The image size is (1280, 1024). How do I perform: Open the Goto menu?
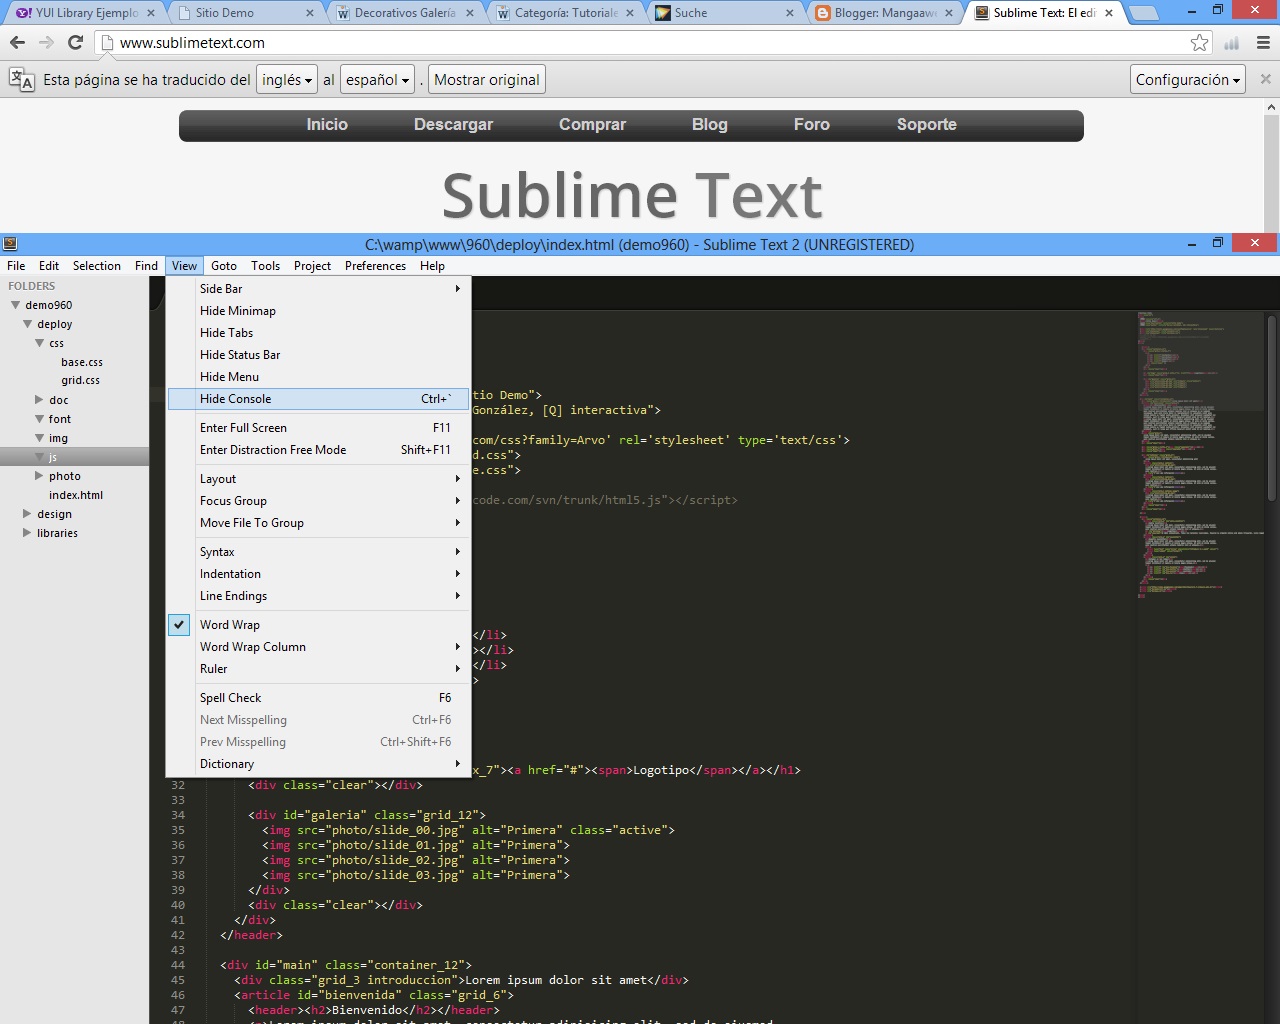tap(223, 265)
